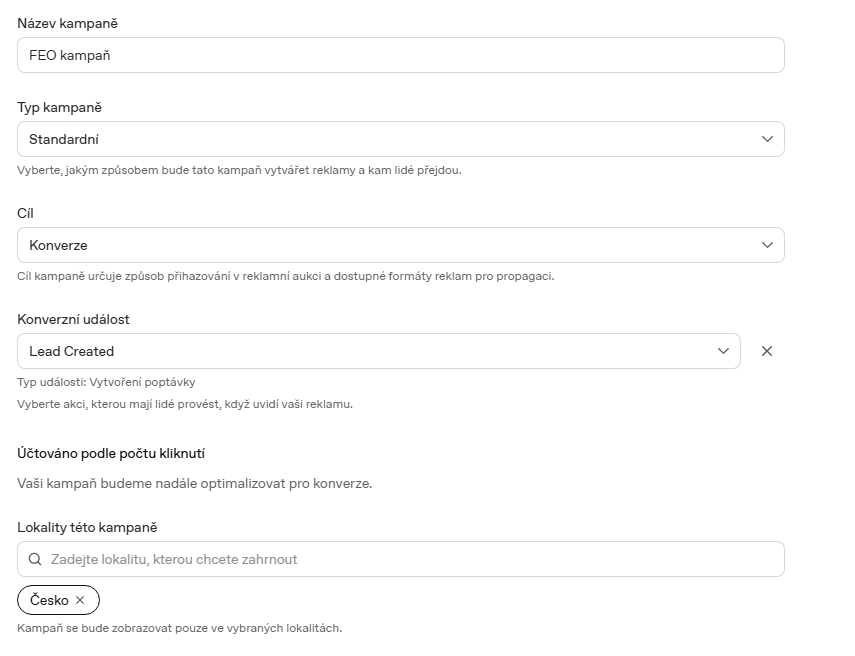The width and height of the screenshot is (855, 656).
Task: Open the Cíl chevron arrow
Action: (x=767, y=245)
